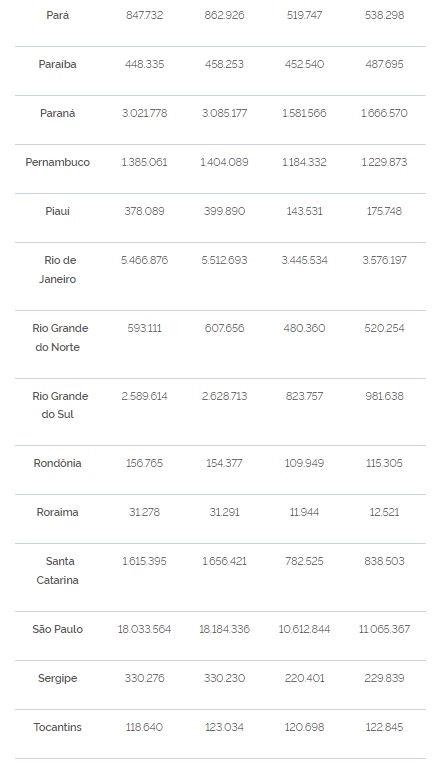434x765 pixels.
Task: Select São Paulo value 18.184.336
Action: pos(224,629)
